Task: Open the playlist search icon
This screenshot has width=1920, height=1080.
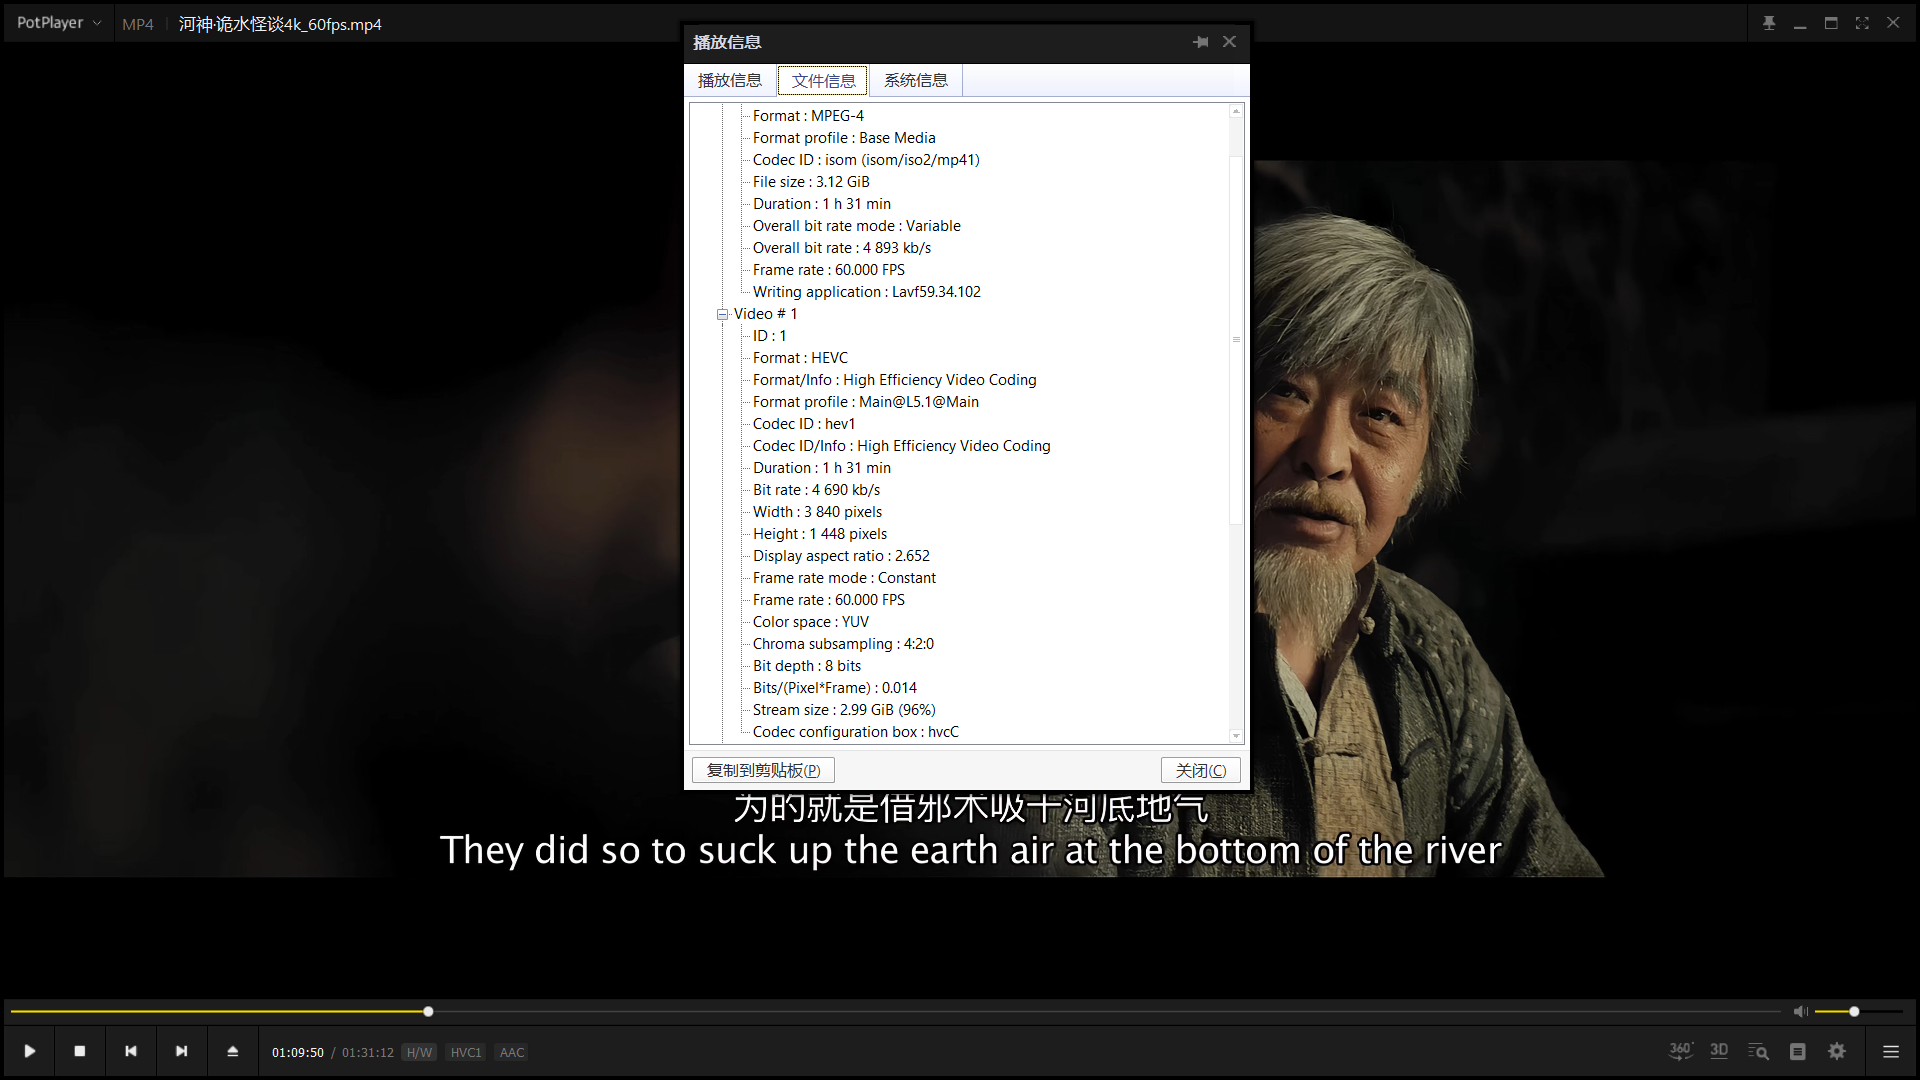Action: click(x=1758, y=1051)
